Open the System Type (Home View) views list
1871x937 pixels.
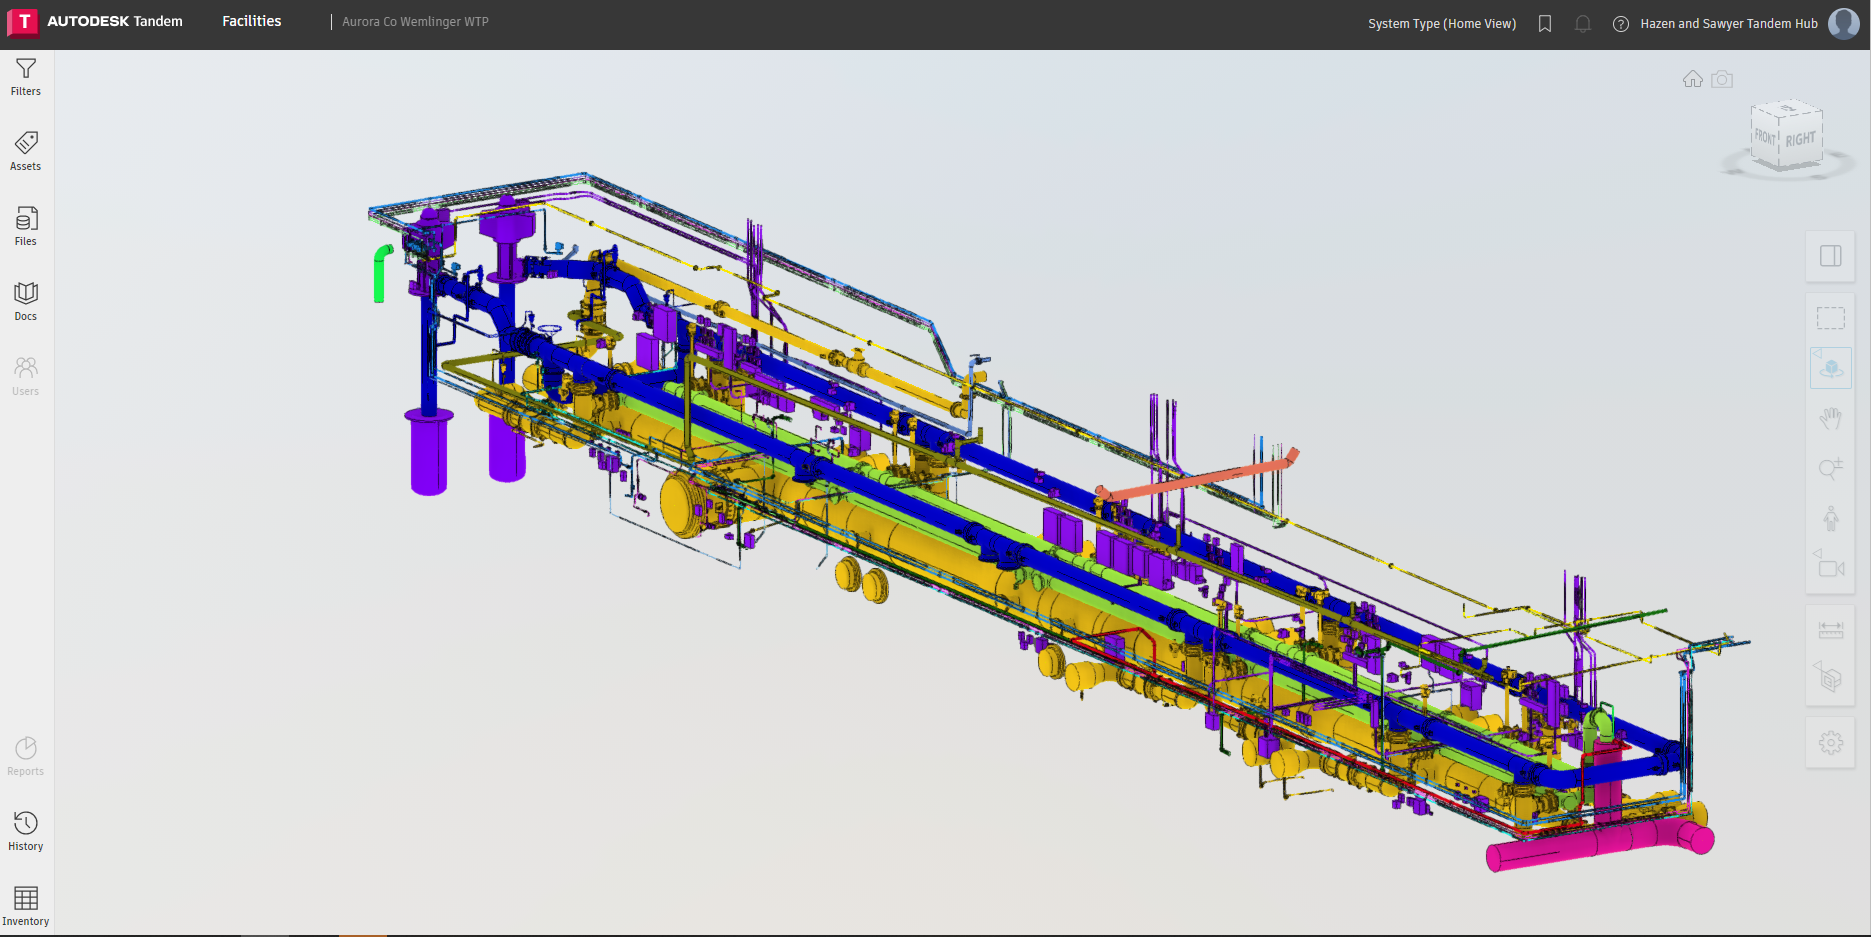tap(1441, 24)
